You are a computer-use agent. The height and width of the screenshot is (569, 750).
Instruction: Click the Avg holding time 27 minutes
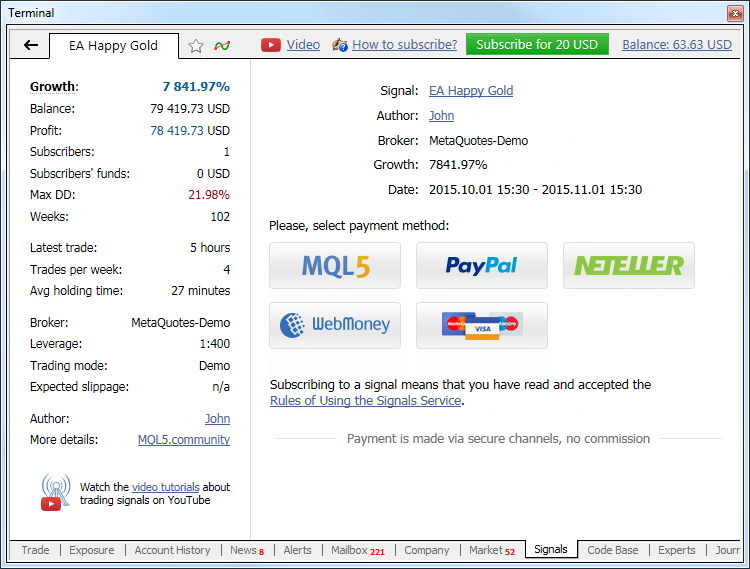tap(200, 291)
